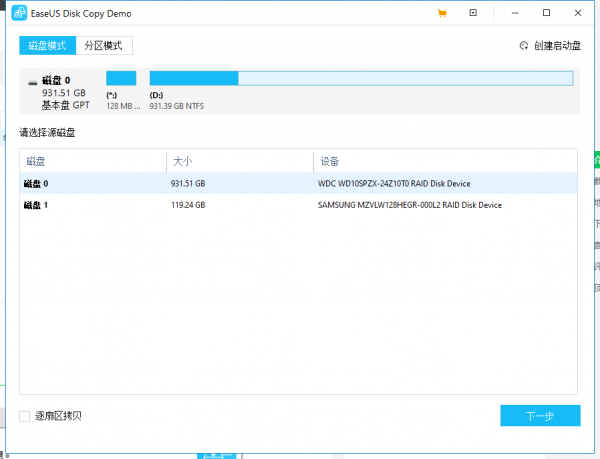The height and width of the screenshot is (459, 600).
Task: Select the 128 MB (*:) partition block
Action: point(121,78)
